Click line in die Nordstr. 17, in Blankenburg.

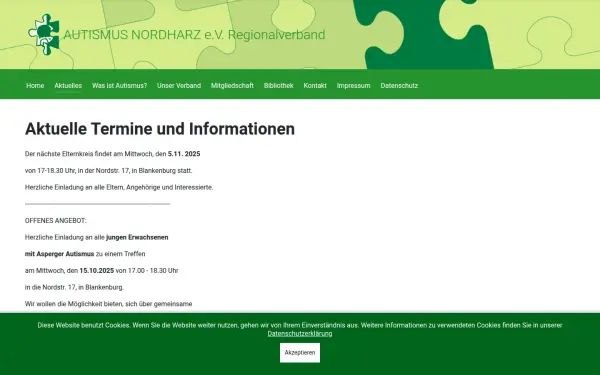coord(74,287)
